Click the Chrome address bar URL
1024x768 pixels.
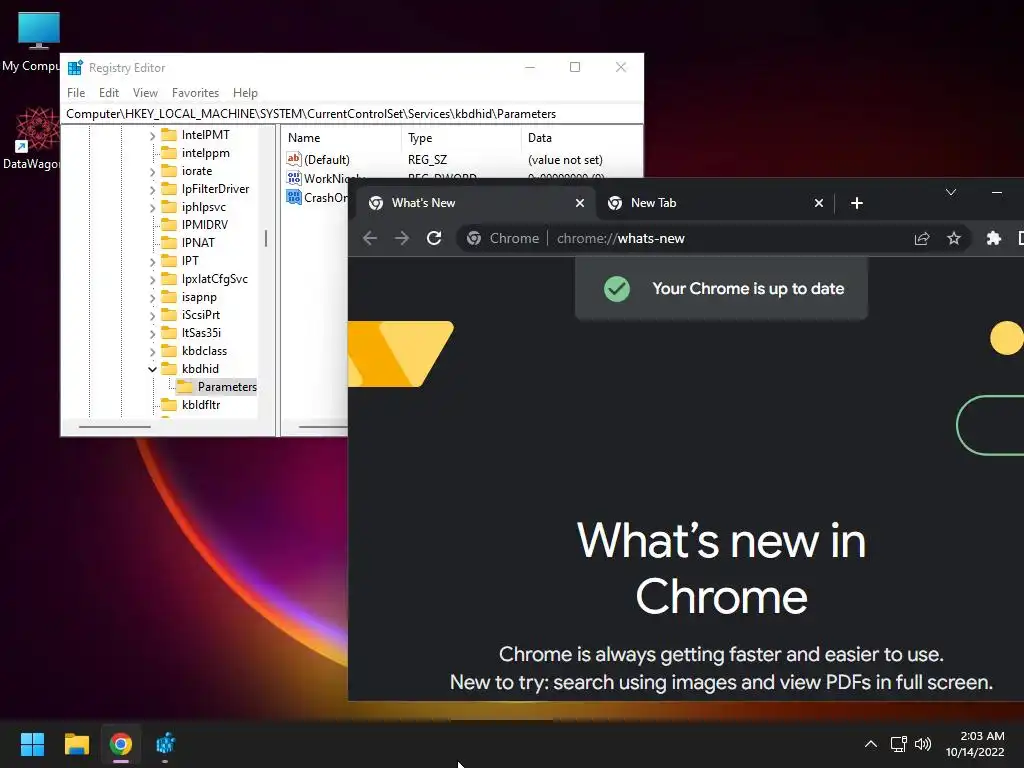620,238
